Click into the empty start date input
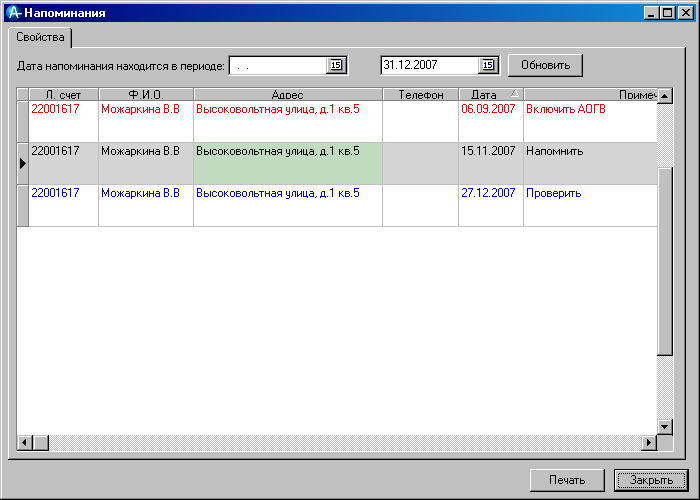Image resolution: width=700 pixels, height=500 pixels. point(277,65)
